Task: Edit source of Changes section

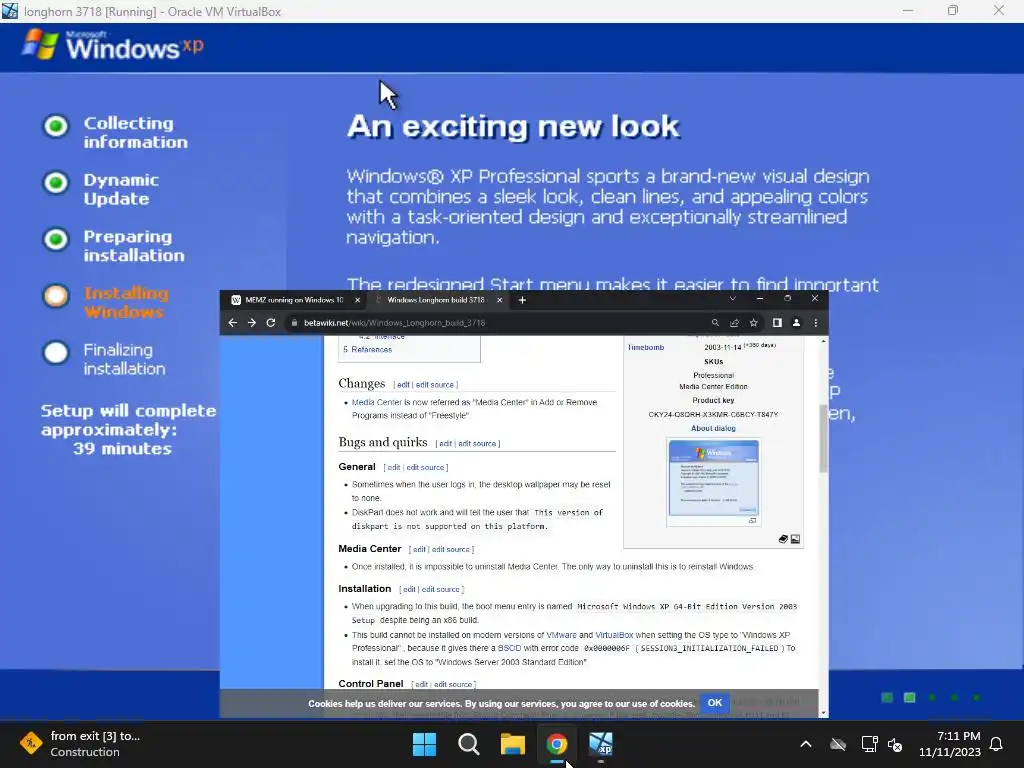Action: tap(434, 385)
